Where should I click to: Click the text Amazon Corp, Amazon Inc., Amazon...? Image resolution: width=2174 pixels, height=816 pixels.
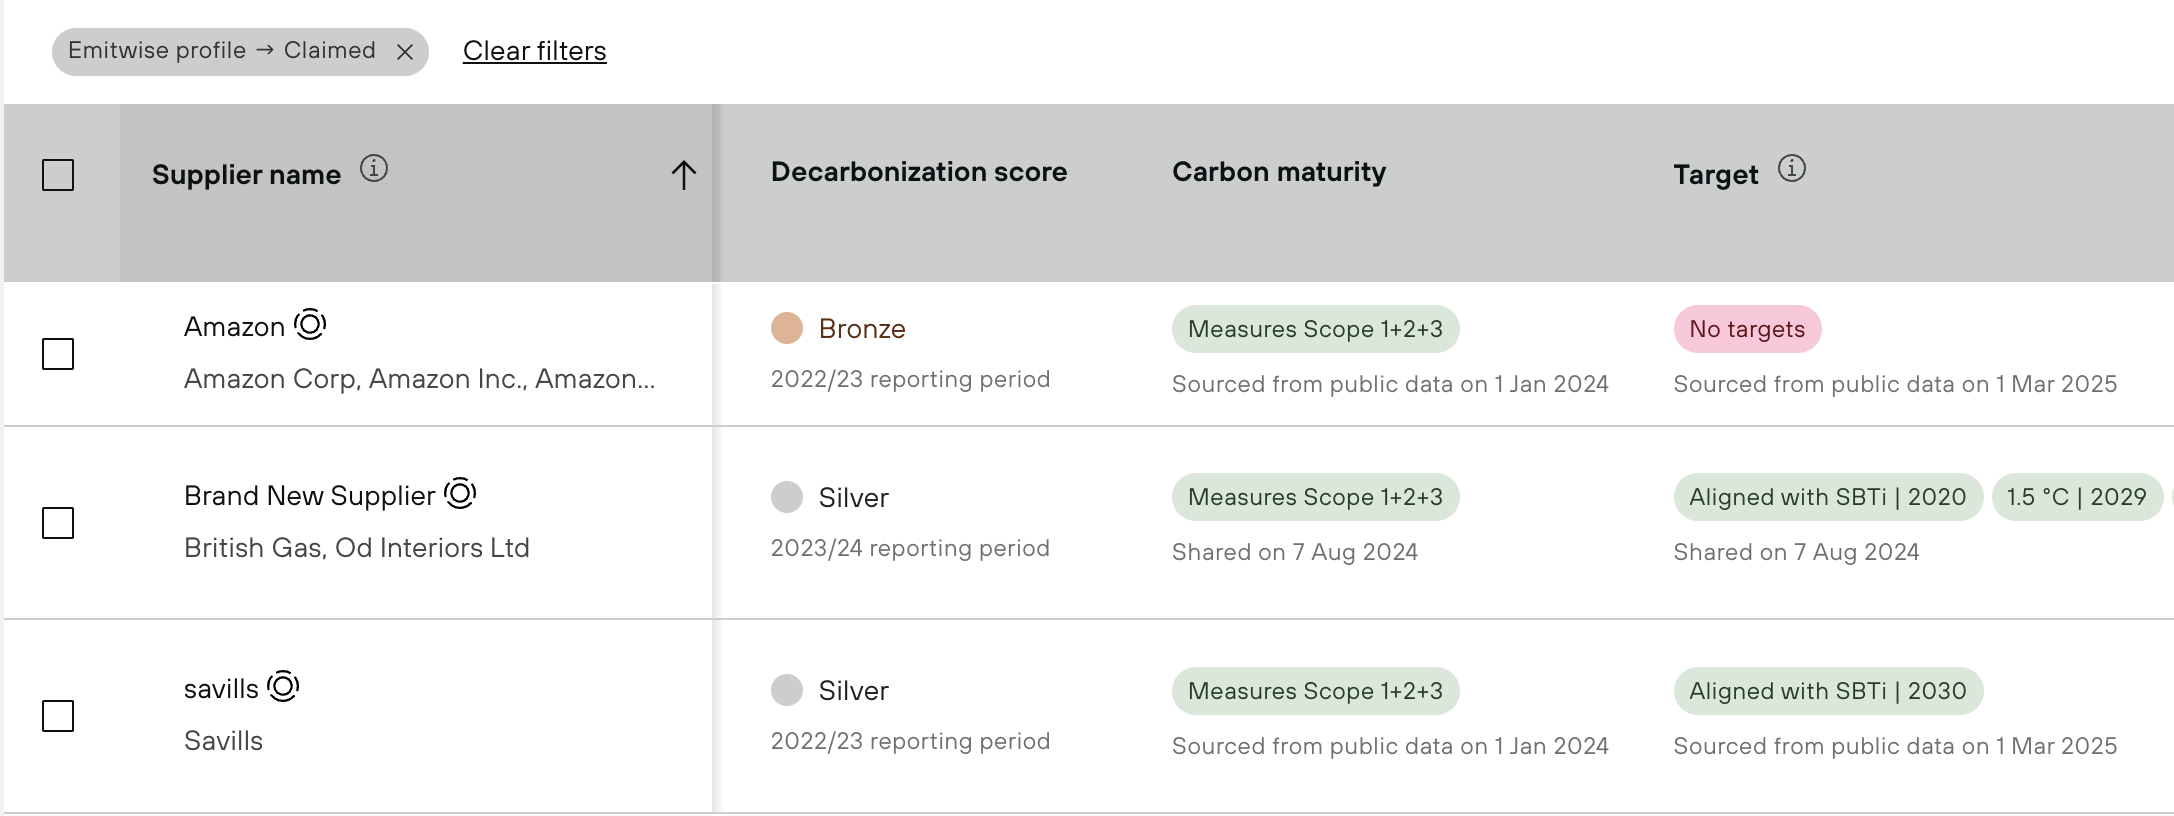(420, 379)
